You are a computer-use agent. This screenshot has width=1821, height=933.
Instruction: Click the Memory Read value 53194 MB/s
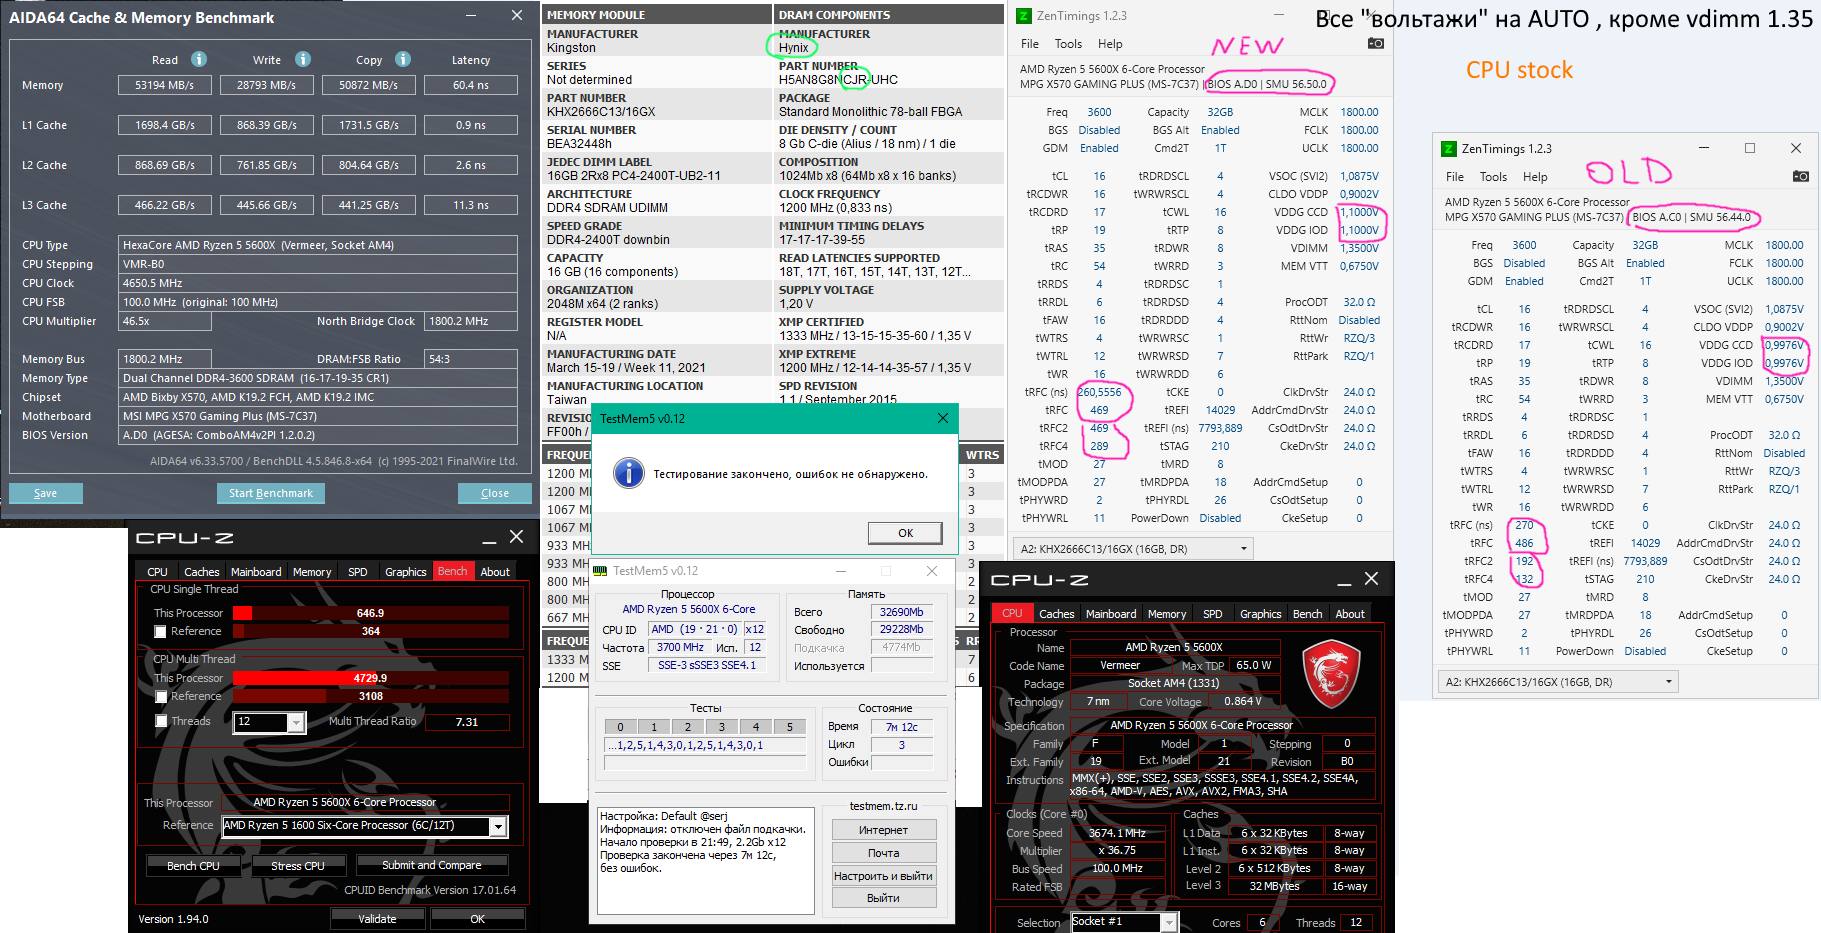click(x=165, y=86)
